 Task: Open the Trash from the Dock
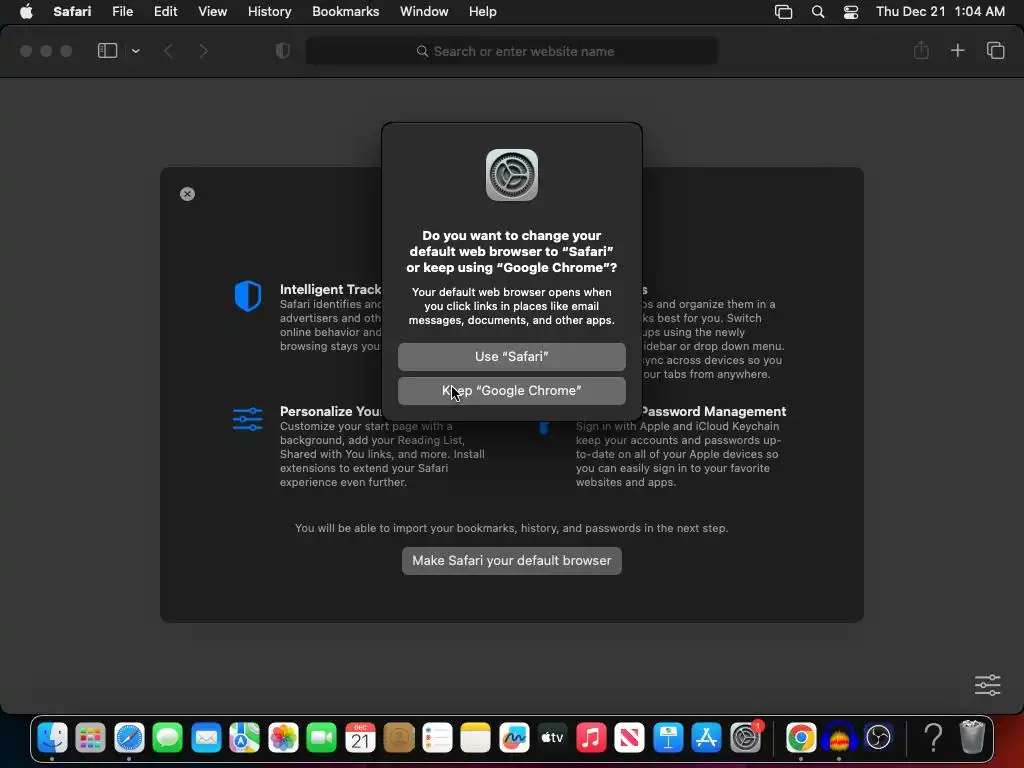[x=972, y=737]
